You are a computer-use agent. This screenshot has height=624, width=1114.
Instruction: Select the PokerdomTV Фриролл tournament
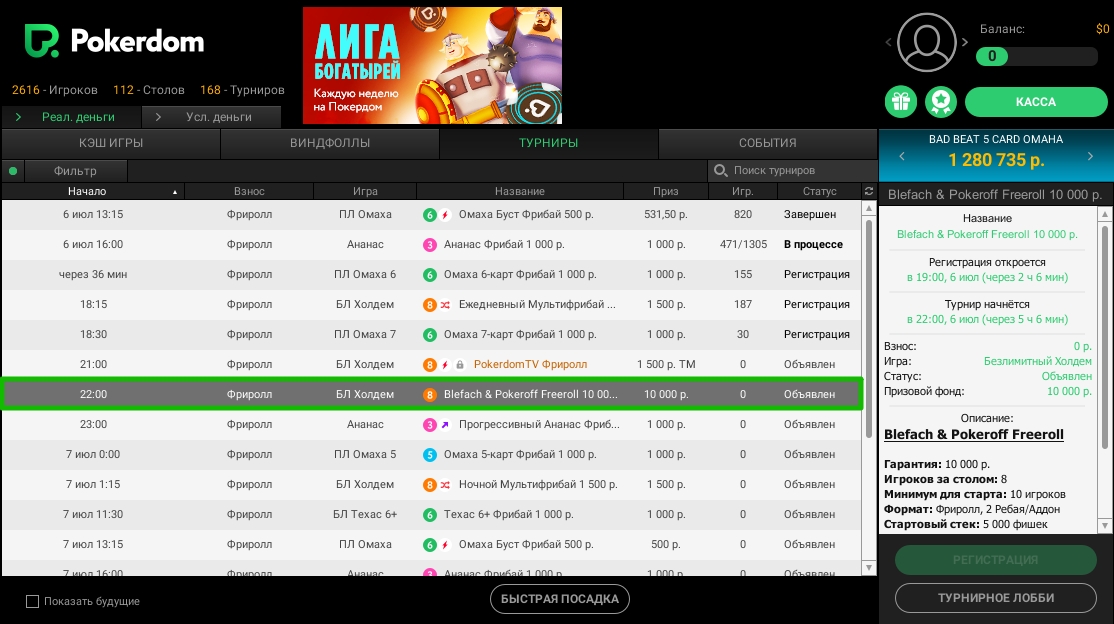click(x=432, y=365)
